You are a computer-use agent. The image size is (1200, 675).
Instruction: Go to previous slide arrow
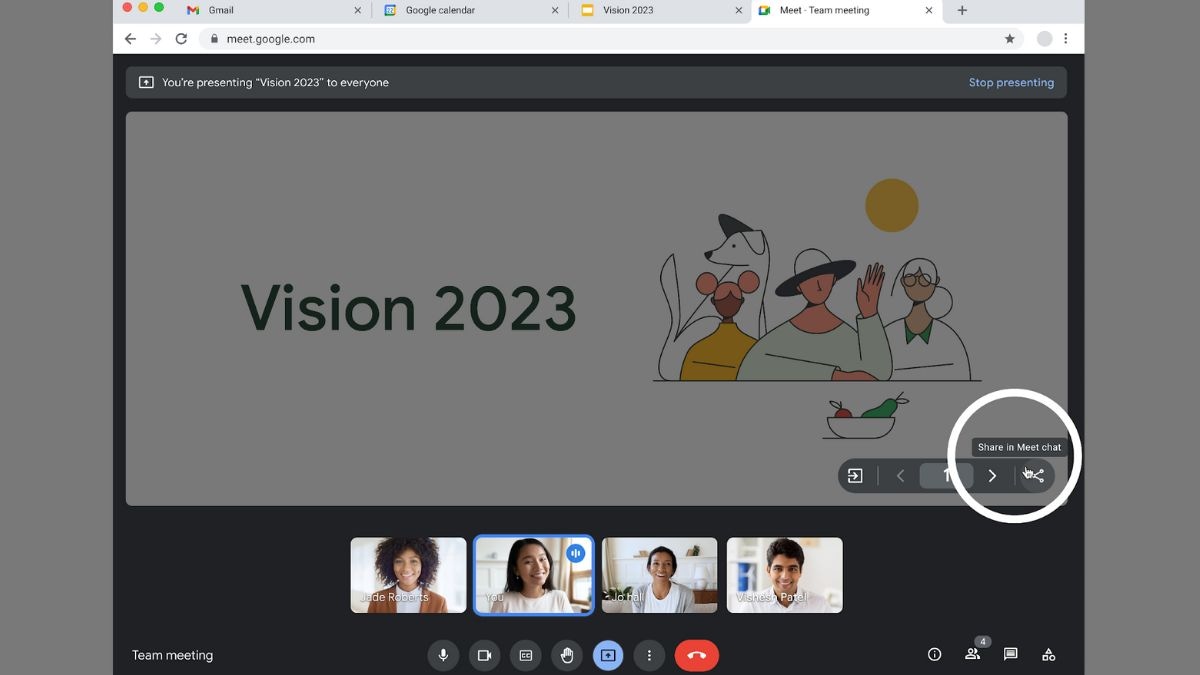(900, 476)
